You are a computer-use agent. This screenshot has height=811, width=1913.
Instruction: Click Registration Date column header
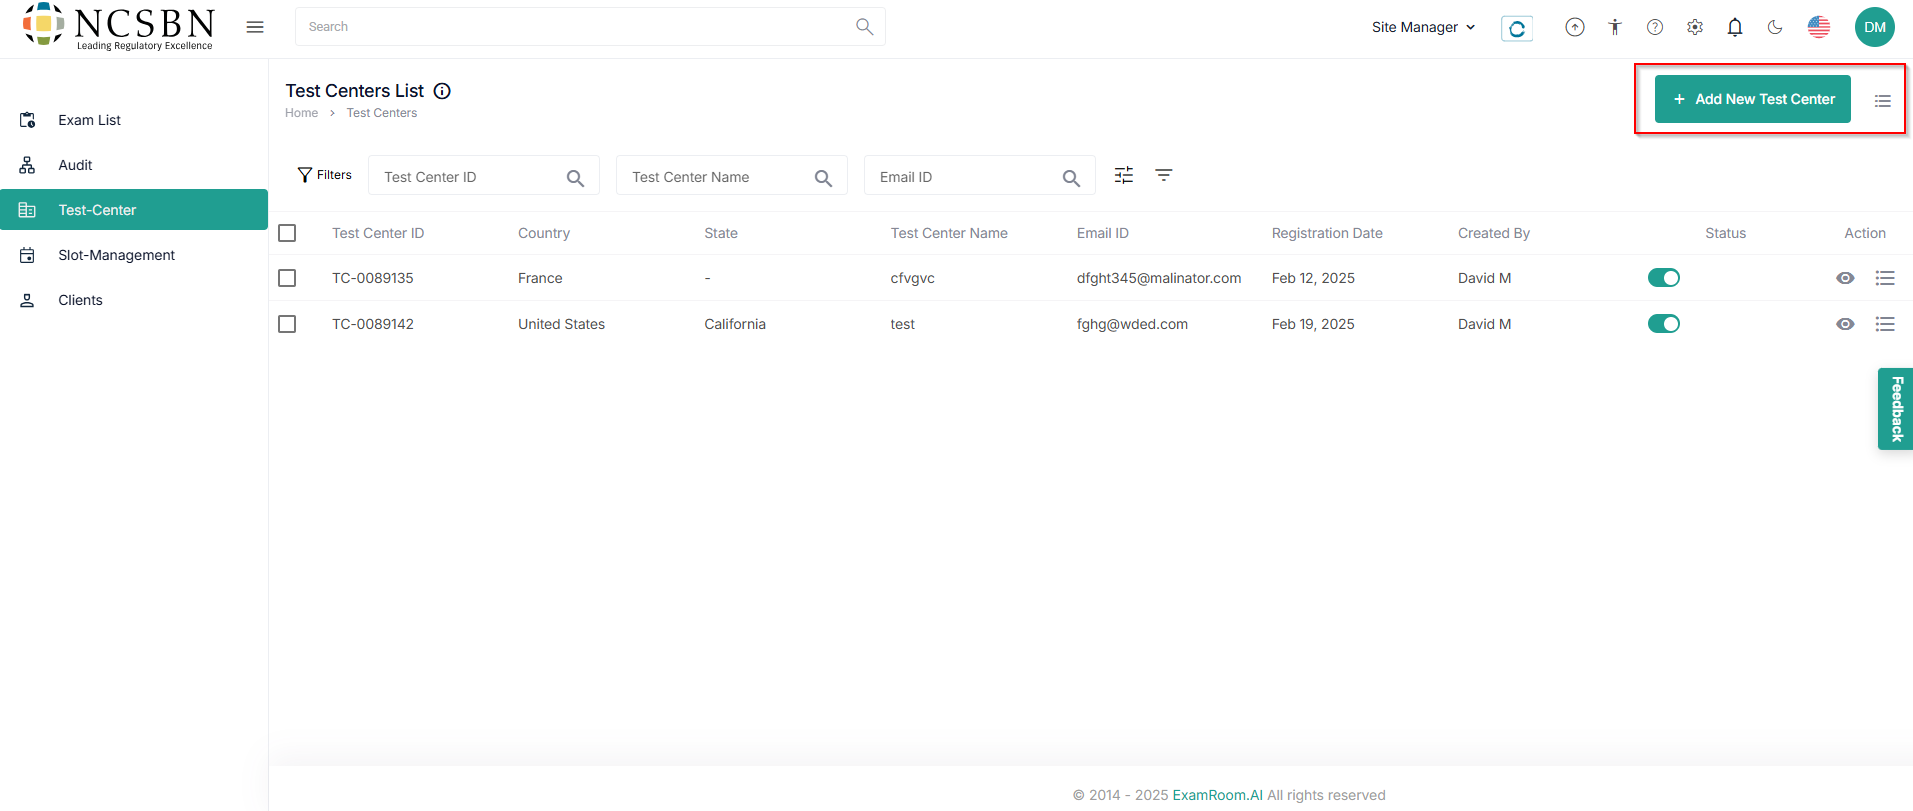[x=1327, y=233]
